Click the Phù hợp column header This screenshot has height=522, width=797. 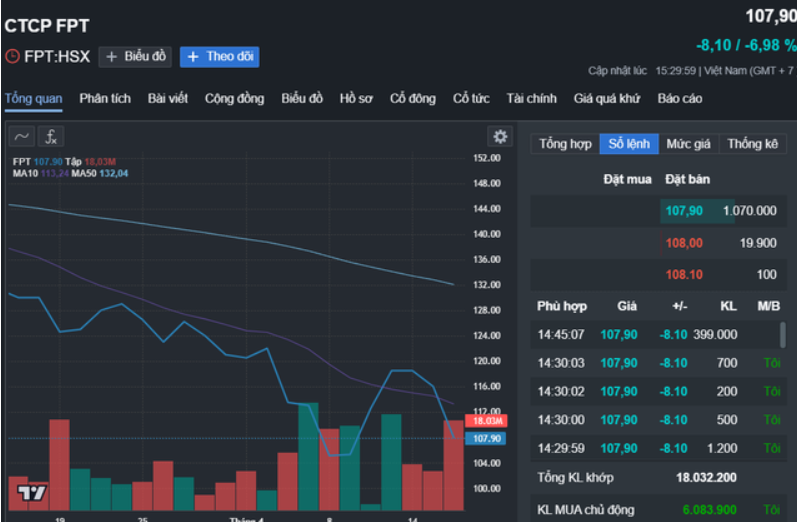[562, 306]
